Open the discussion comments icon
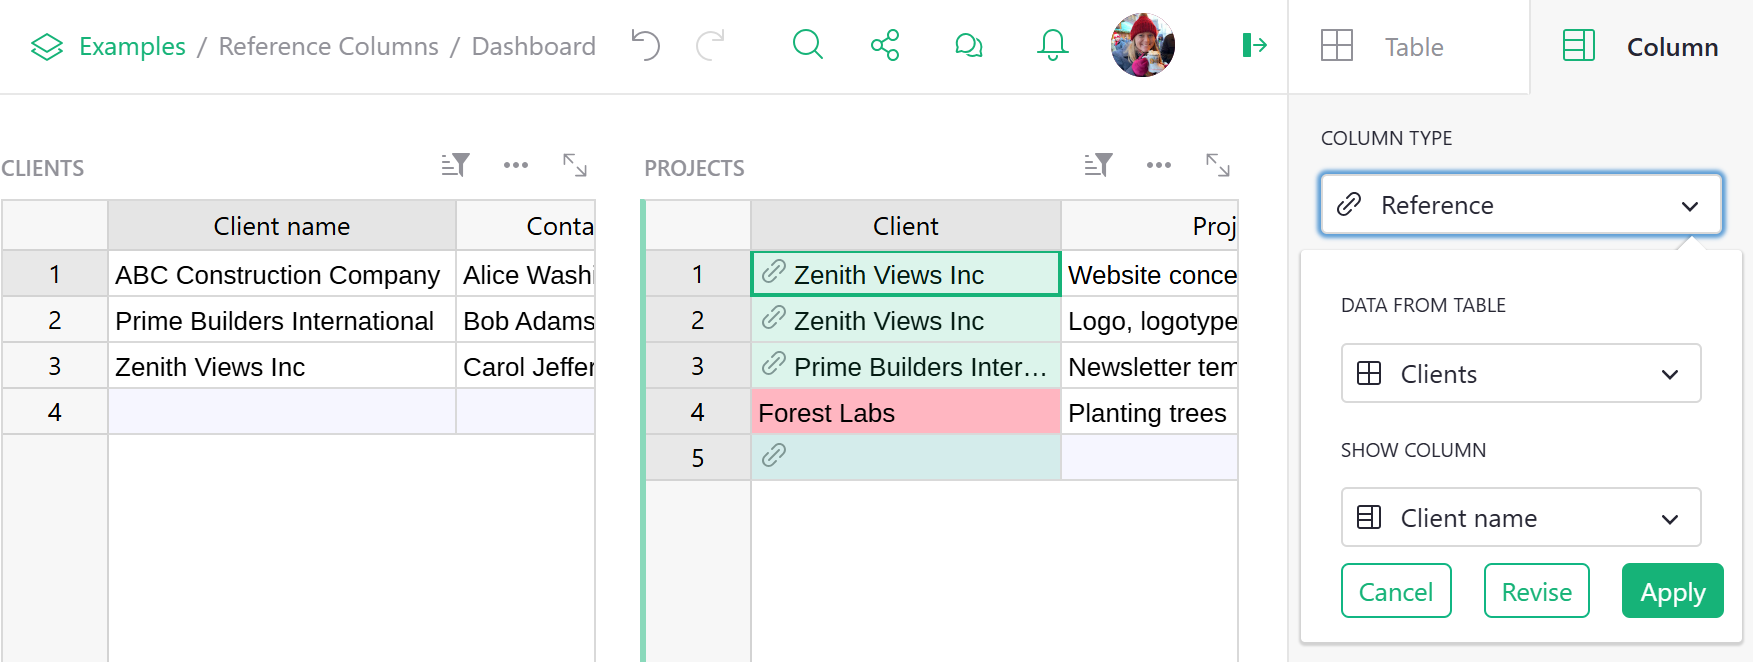Screen dimensions: 1753x662 pyautogui.click(x=968, y=45)
